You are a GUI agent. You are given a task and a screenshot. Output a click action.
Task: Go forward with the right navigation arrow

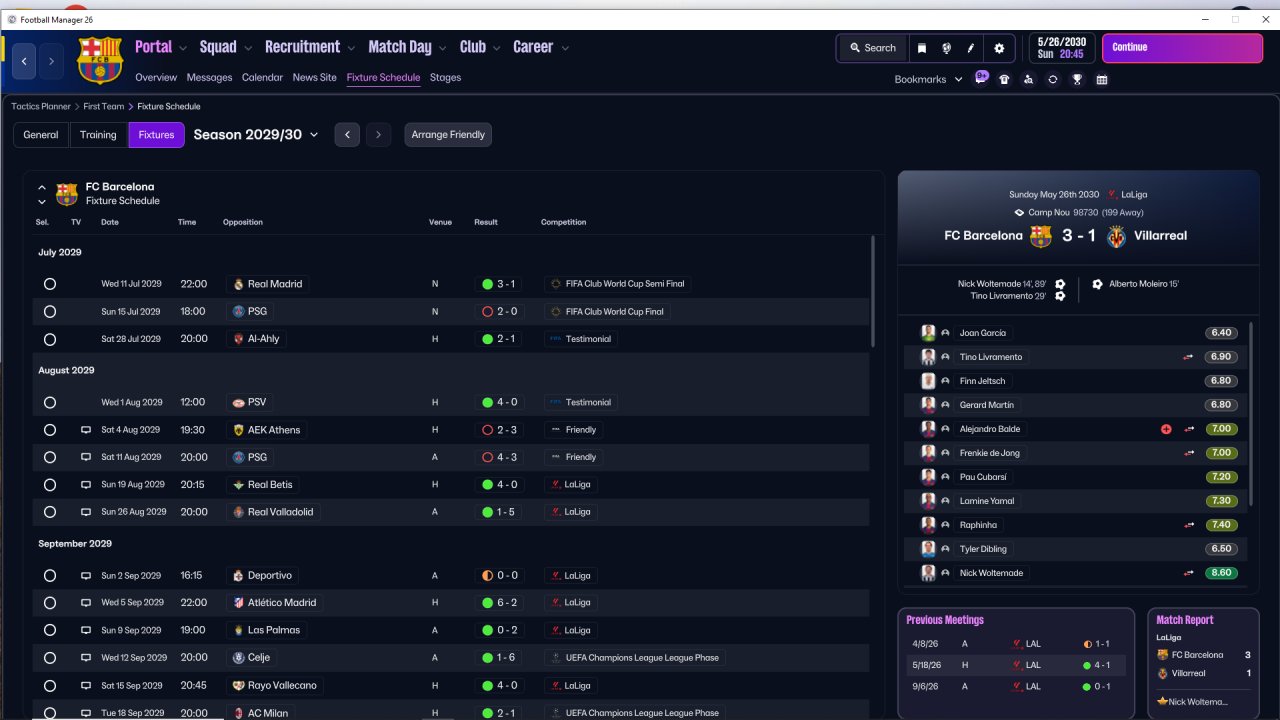coord(51,61)
